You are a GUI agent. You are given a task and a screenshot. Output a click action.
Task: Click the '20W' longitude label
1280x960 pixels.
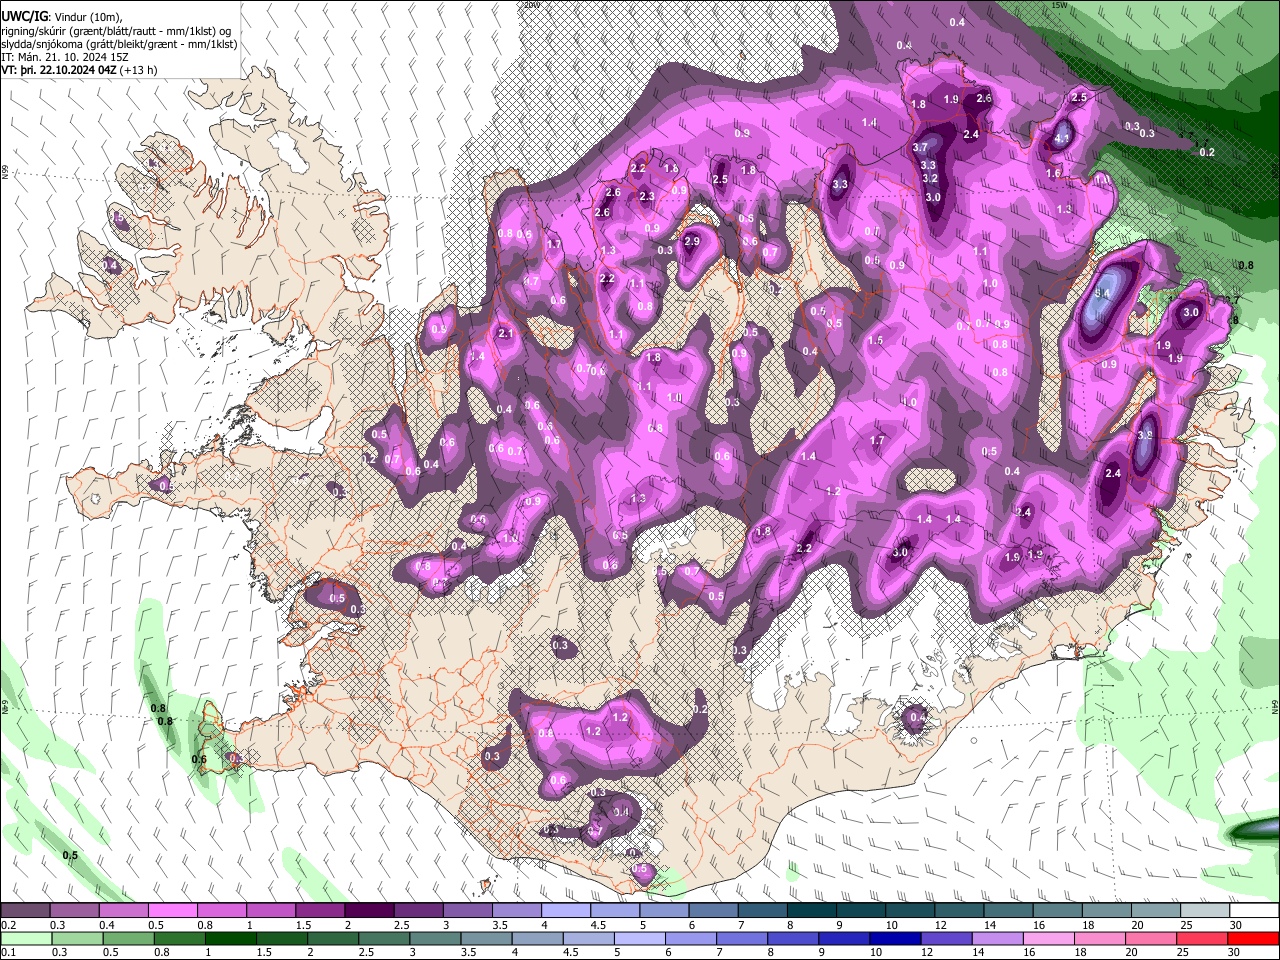pos(531,5)
